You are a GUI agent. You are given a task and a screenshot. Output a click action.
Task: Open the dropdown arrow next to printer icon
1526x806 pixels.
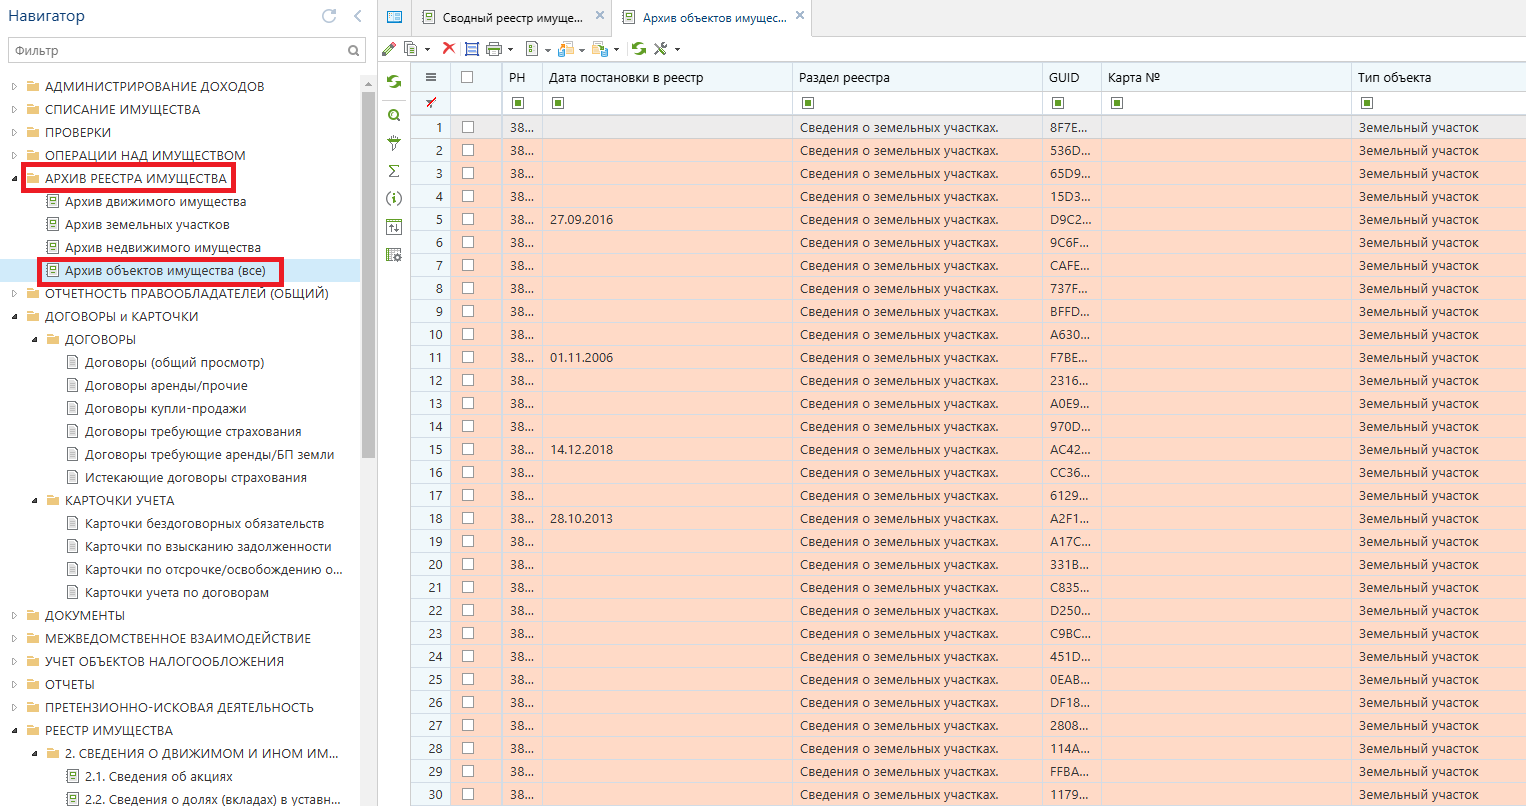pos(510,49)
